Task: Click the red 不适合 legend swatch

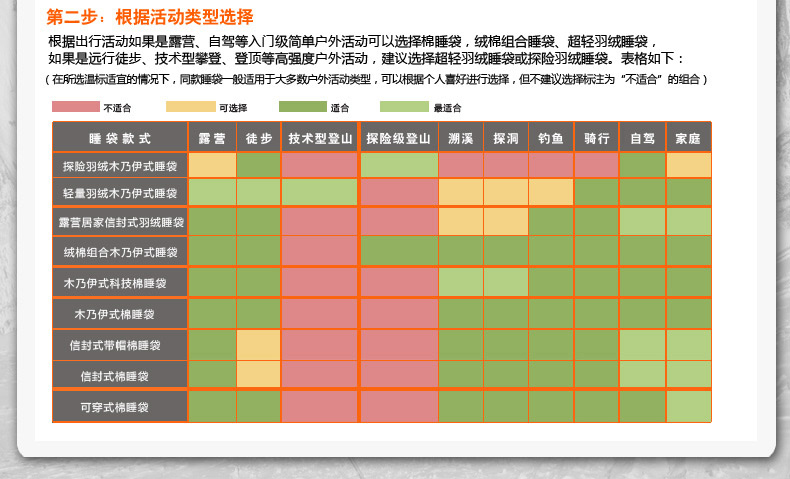Action: [x=76, y=106]
